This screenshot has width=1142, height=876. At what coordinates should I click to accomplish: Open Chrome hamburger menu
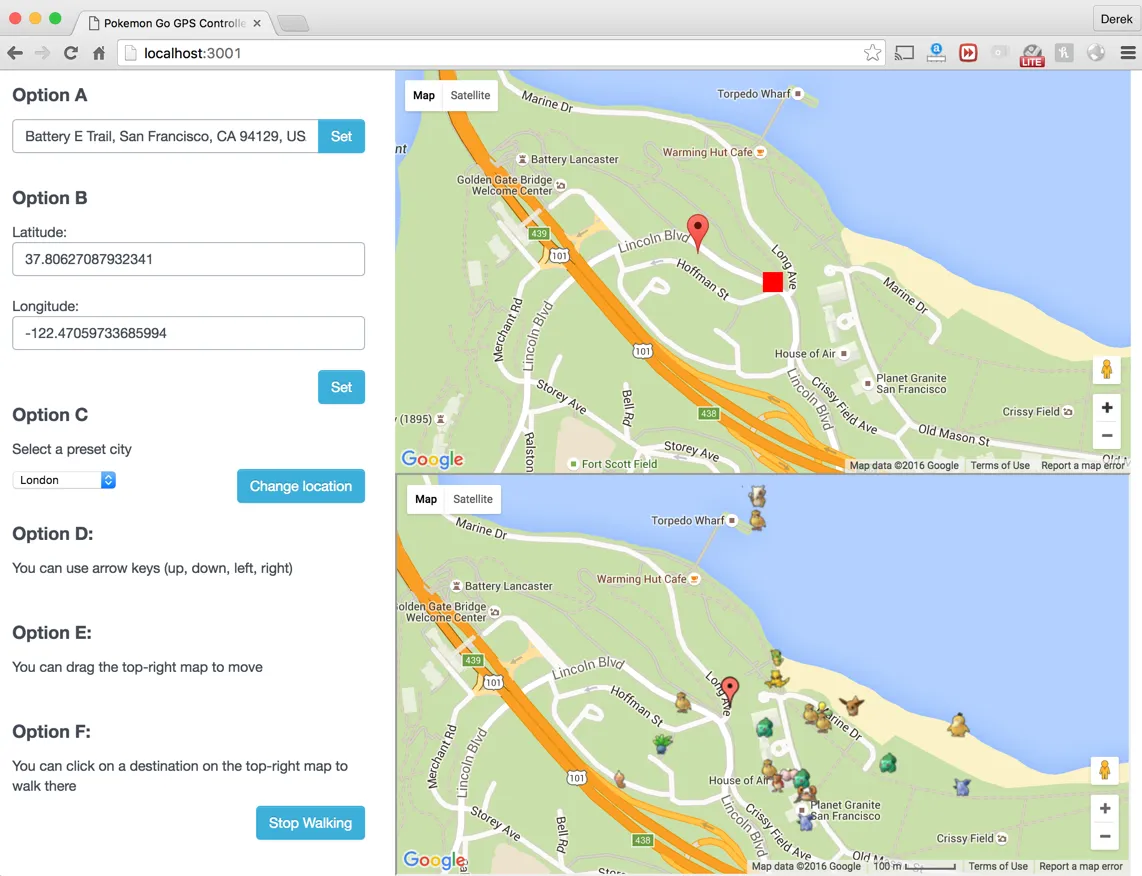(x=1127, y=53)
